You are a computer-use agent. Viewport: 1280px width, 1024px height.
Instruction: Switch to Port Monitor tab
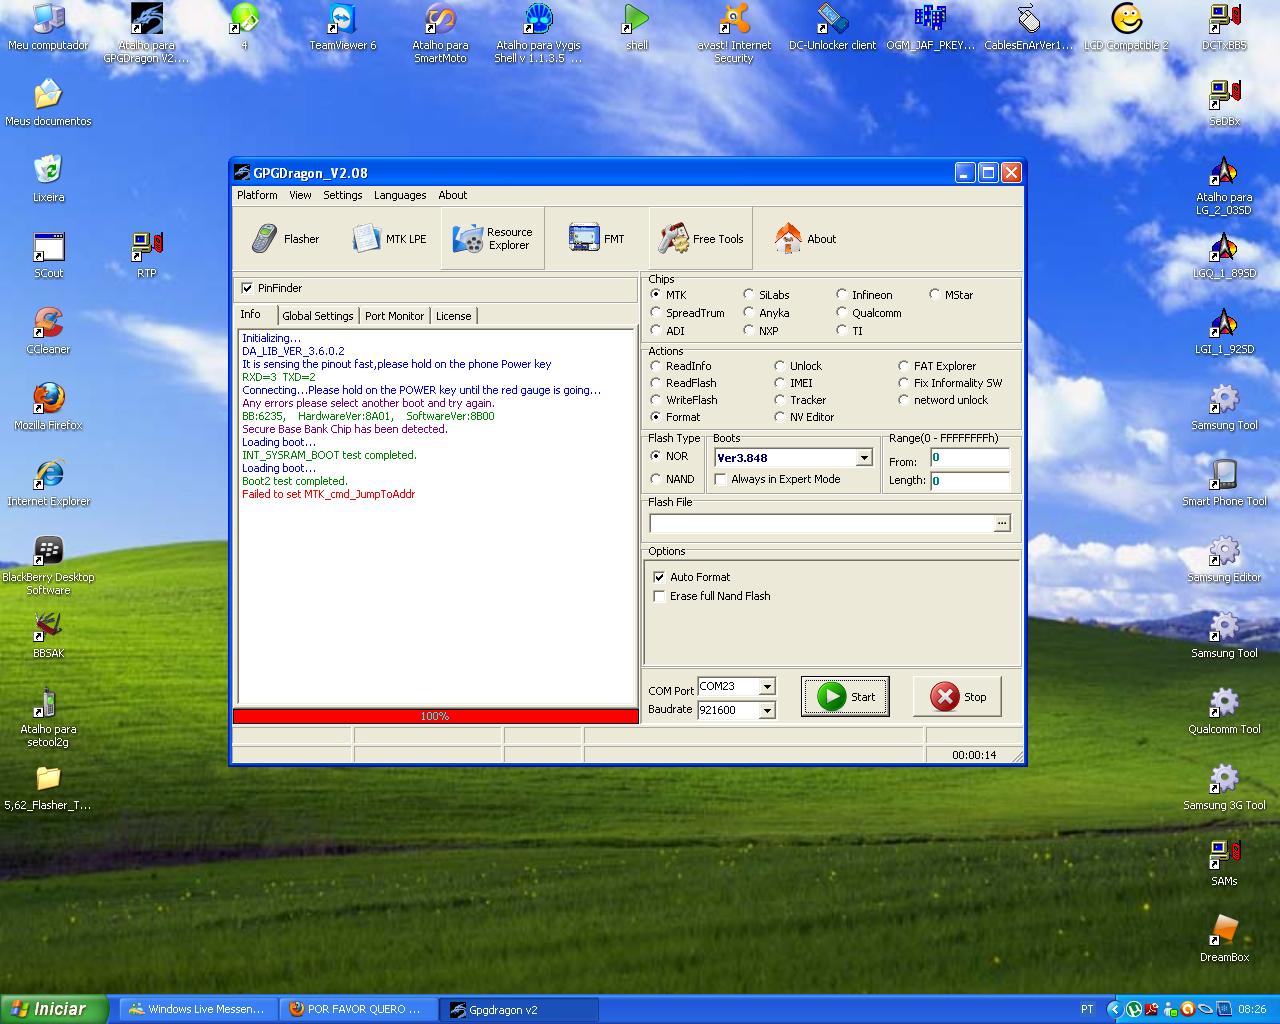(394, 316)
